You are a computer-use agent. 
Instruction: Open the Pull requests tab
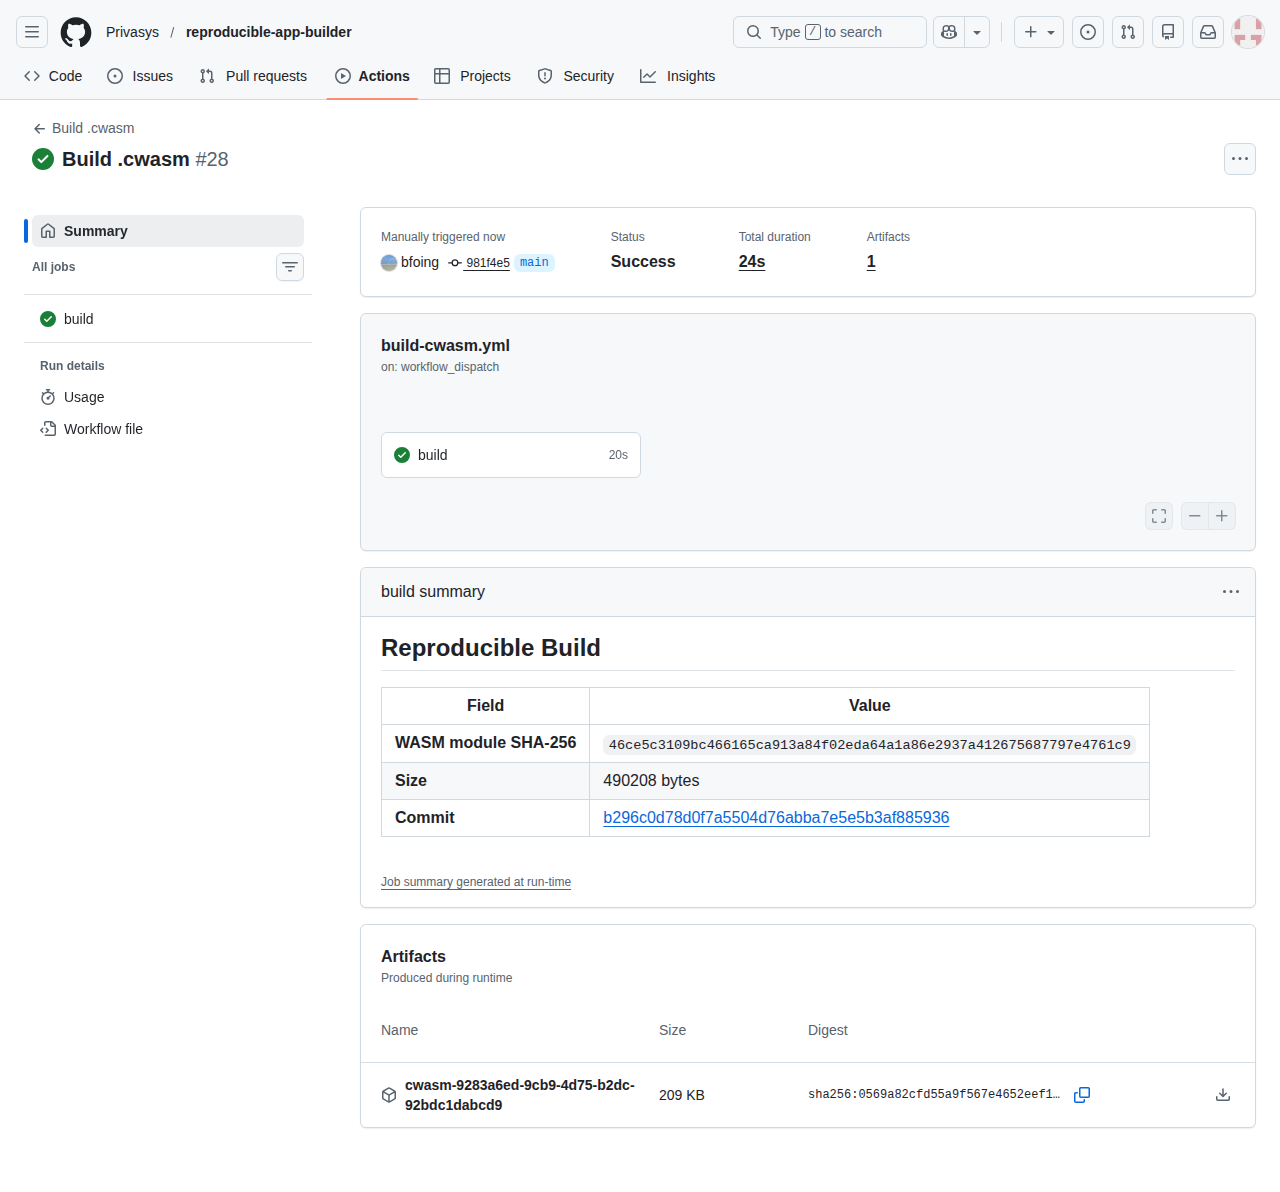tap(253, 76)
